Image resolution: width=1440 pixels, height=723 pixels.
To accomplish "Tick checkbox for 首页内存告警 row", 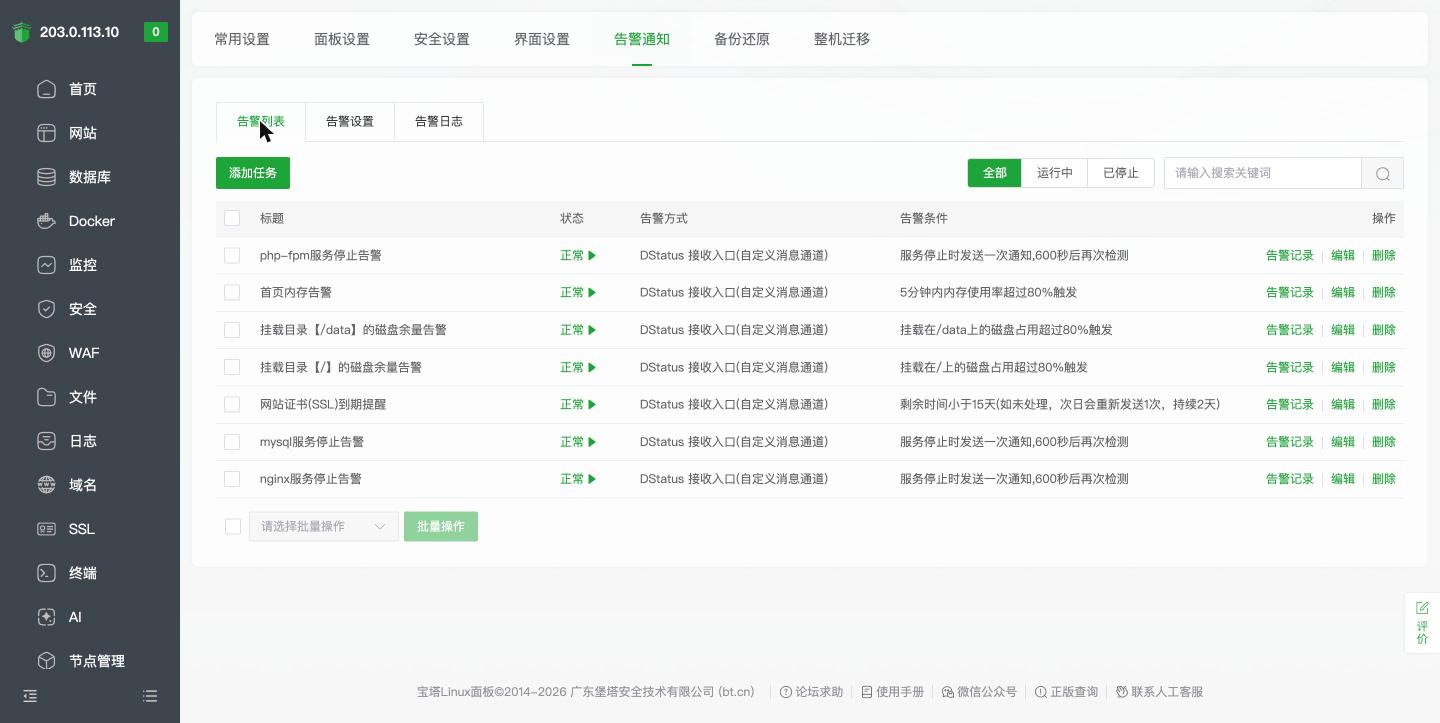I will point(232,292).
